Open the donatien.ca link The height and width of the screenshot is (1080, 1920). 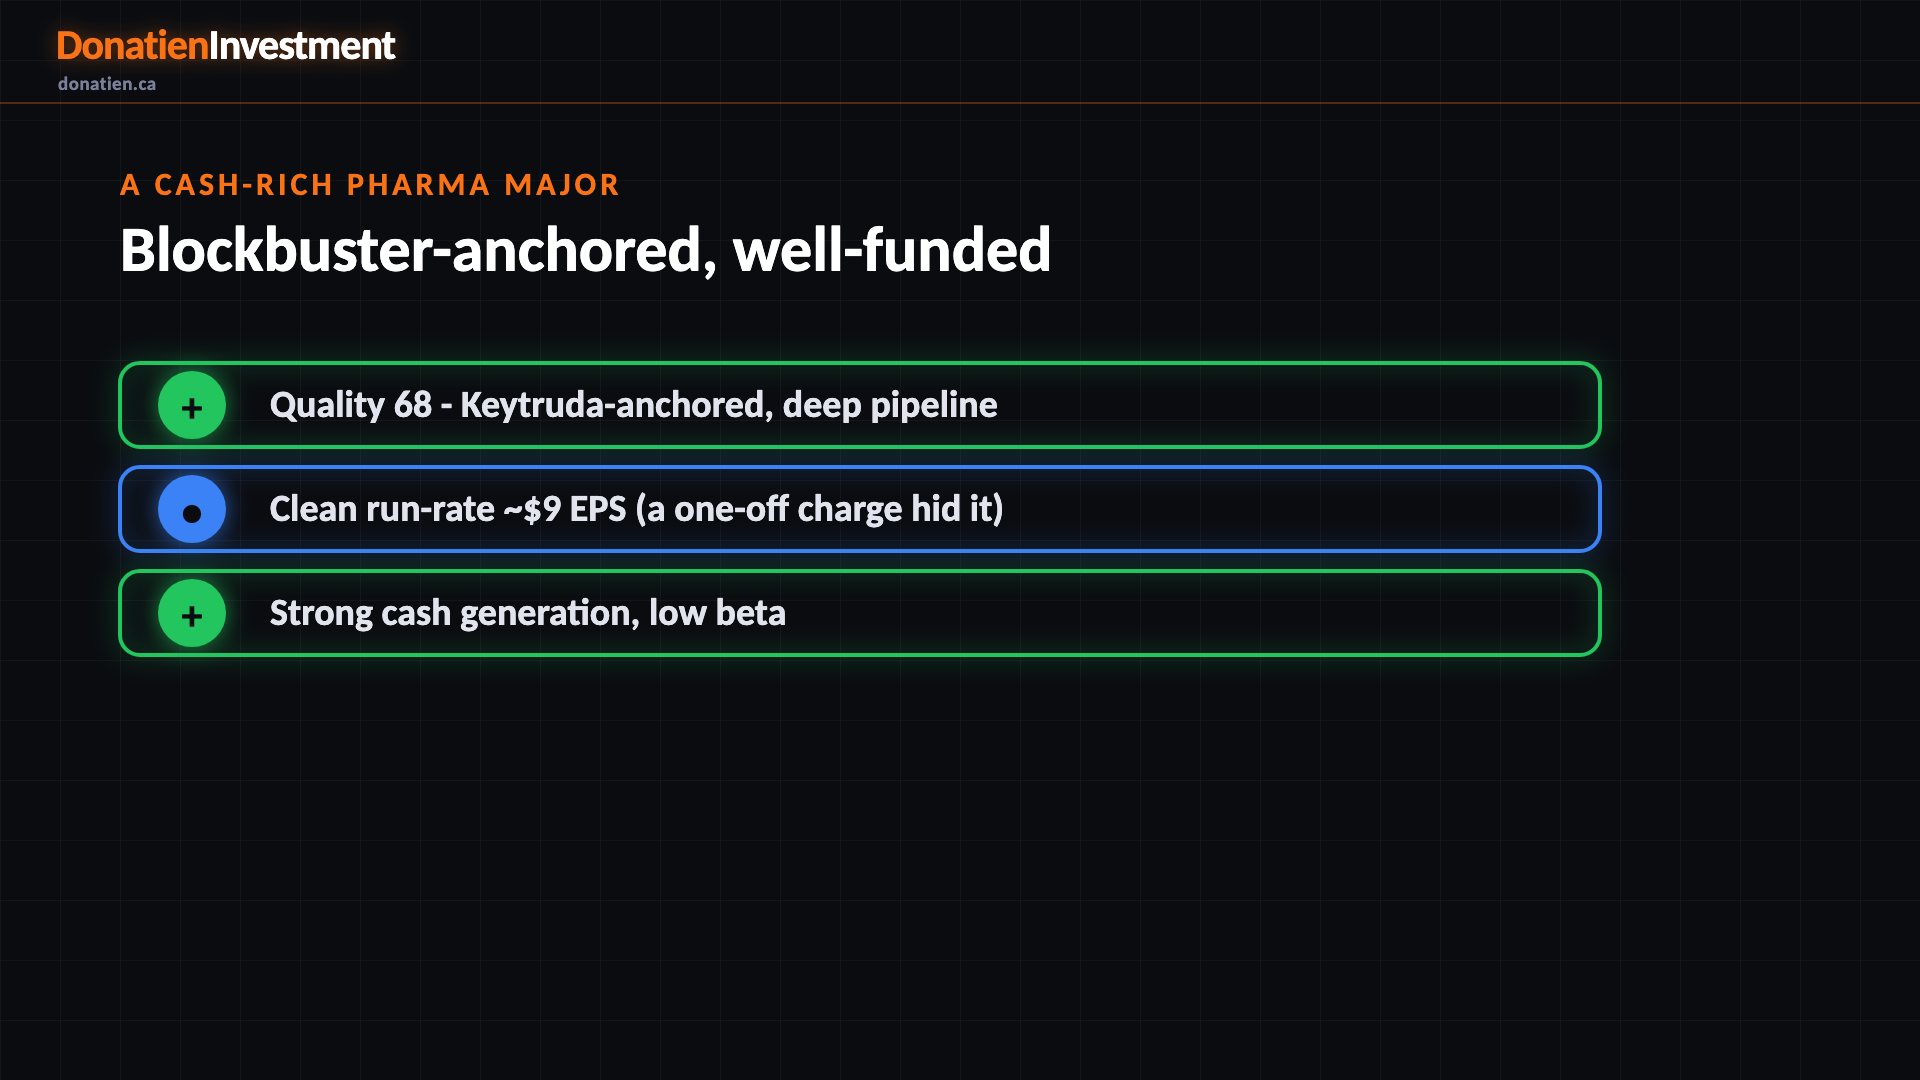pyautogui.click(x=107, y=84)
